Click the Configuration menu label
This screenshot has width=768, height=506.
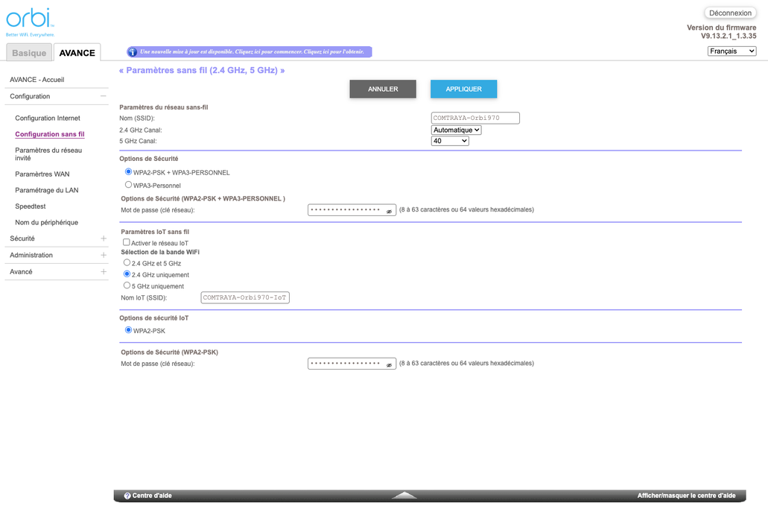click(30, 96)
